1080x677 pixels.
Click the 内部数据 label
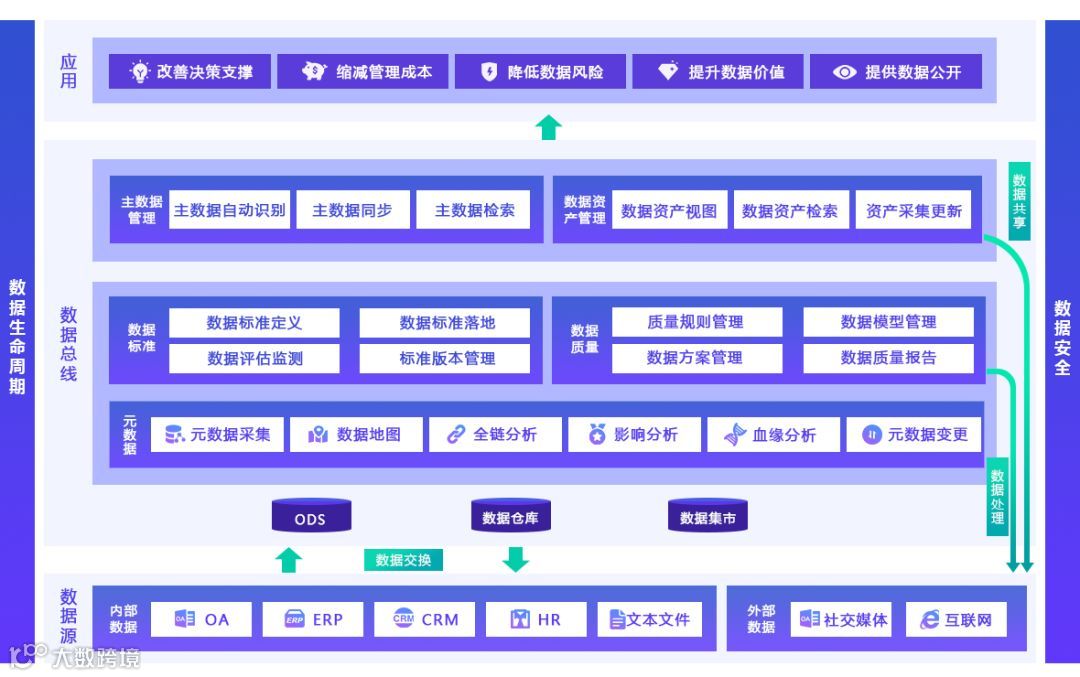tap(123, 618)
